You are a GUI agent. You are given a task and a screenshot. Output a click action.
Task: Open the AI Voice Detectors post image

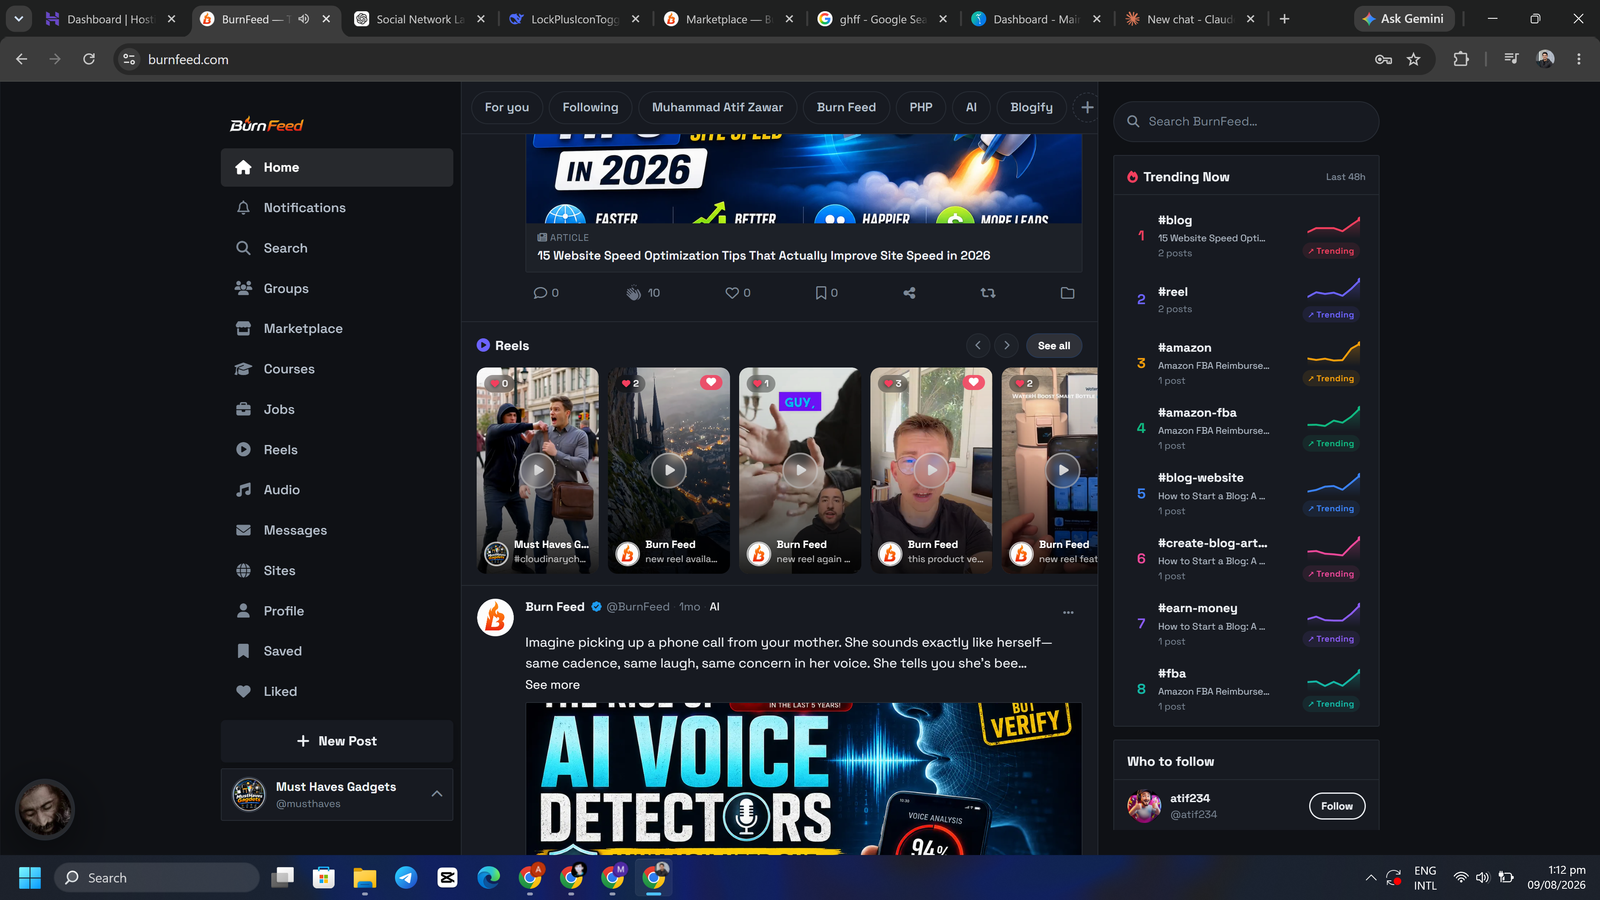[x=804, y=779]
